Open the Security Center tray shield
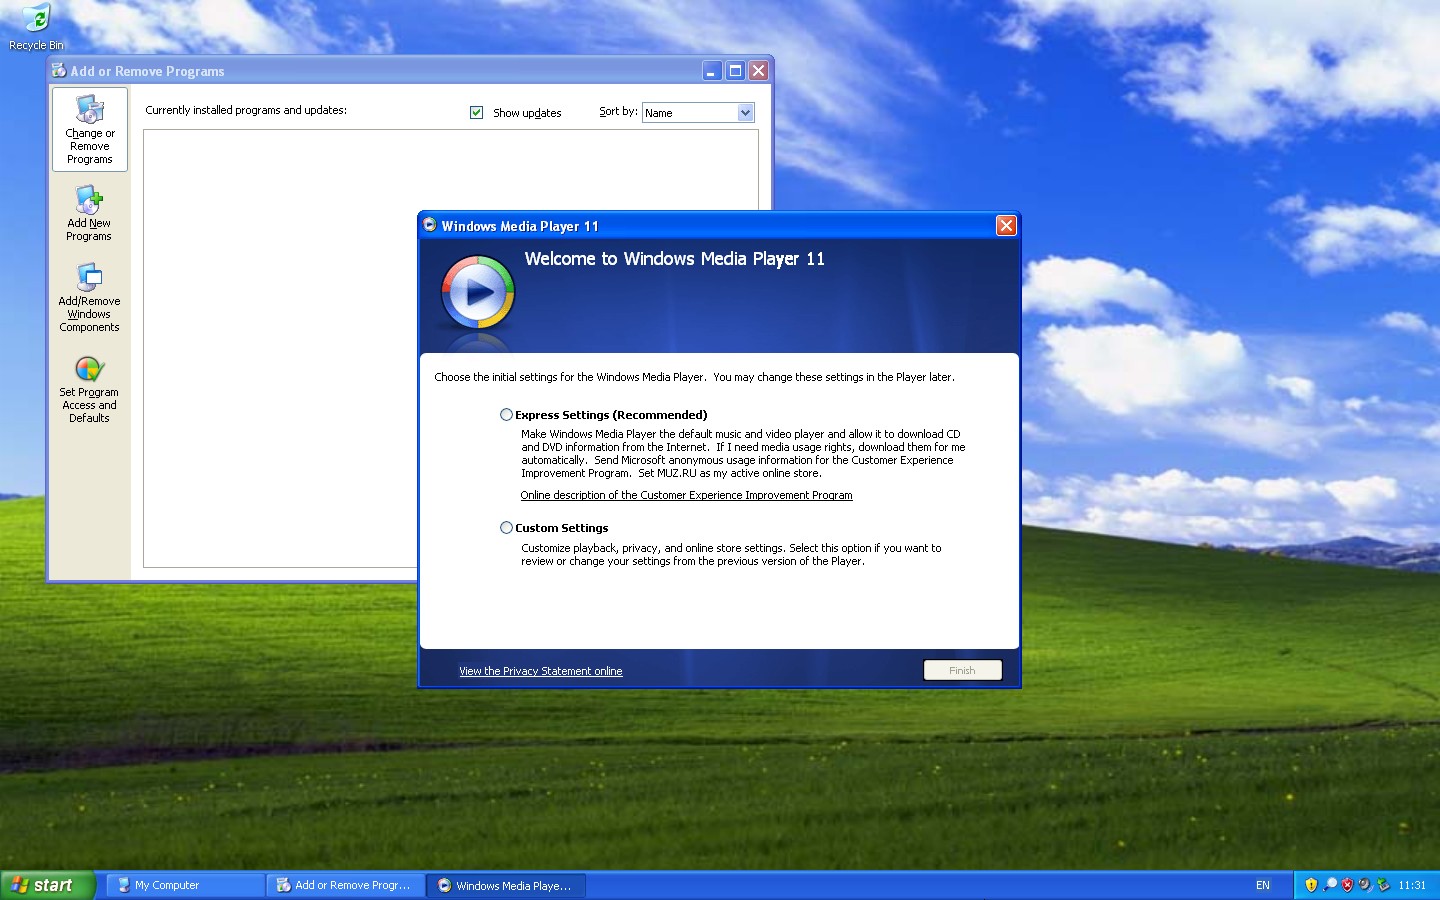The height and width of the screenshot is (900, 1440). coord(1311,885)
